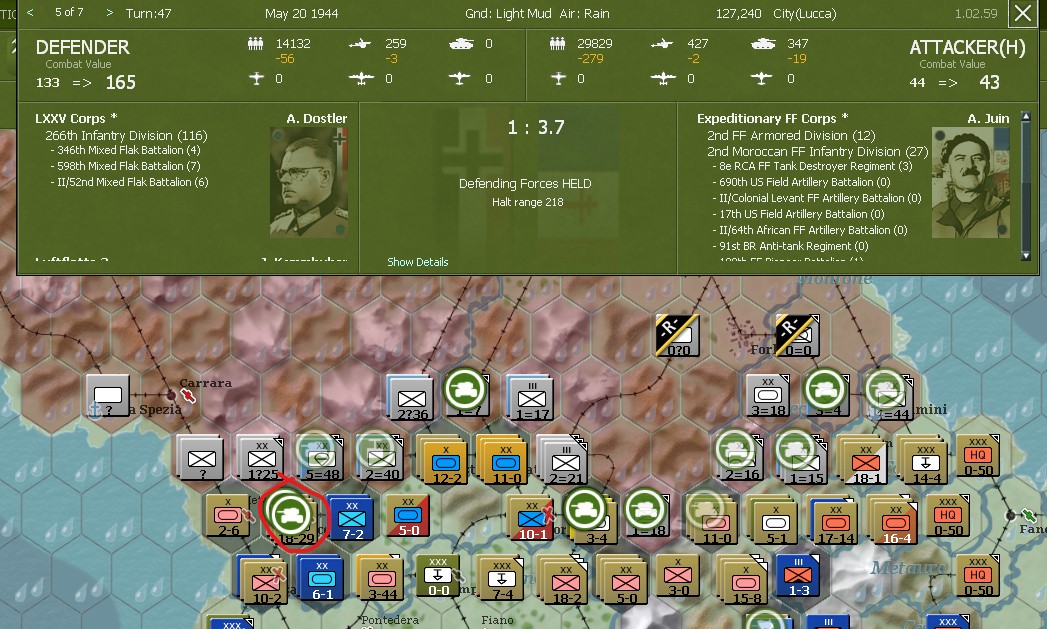Select unknown unit counter at La Spezia
Viewport: 1047px width, 629px height.
(108, 396)
